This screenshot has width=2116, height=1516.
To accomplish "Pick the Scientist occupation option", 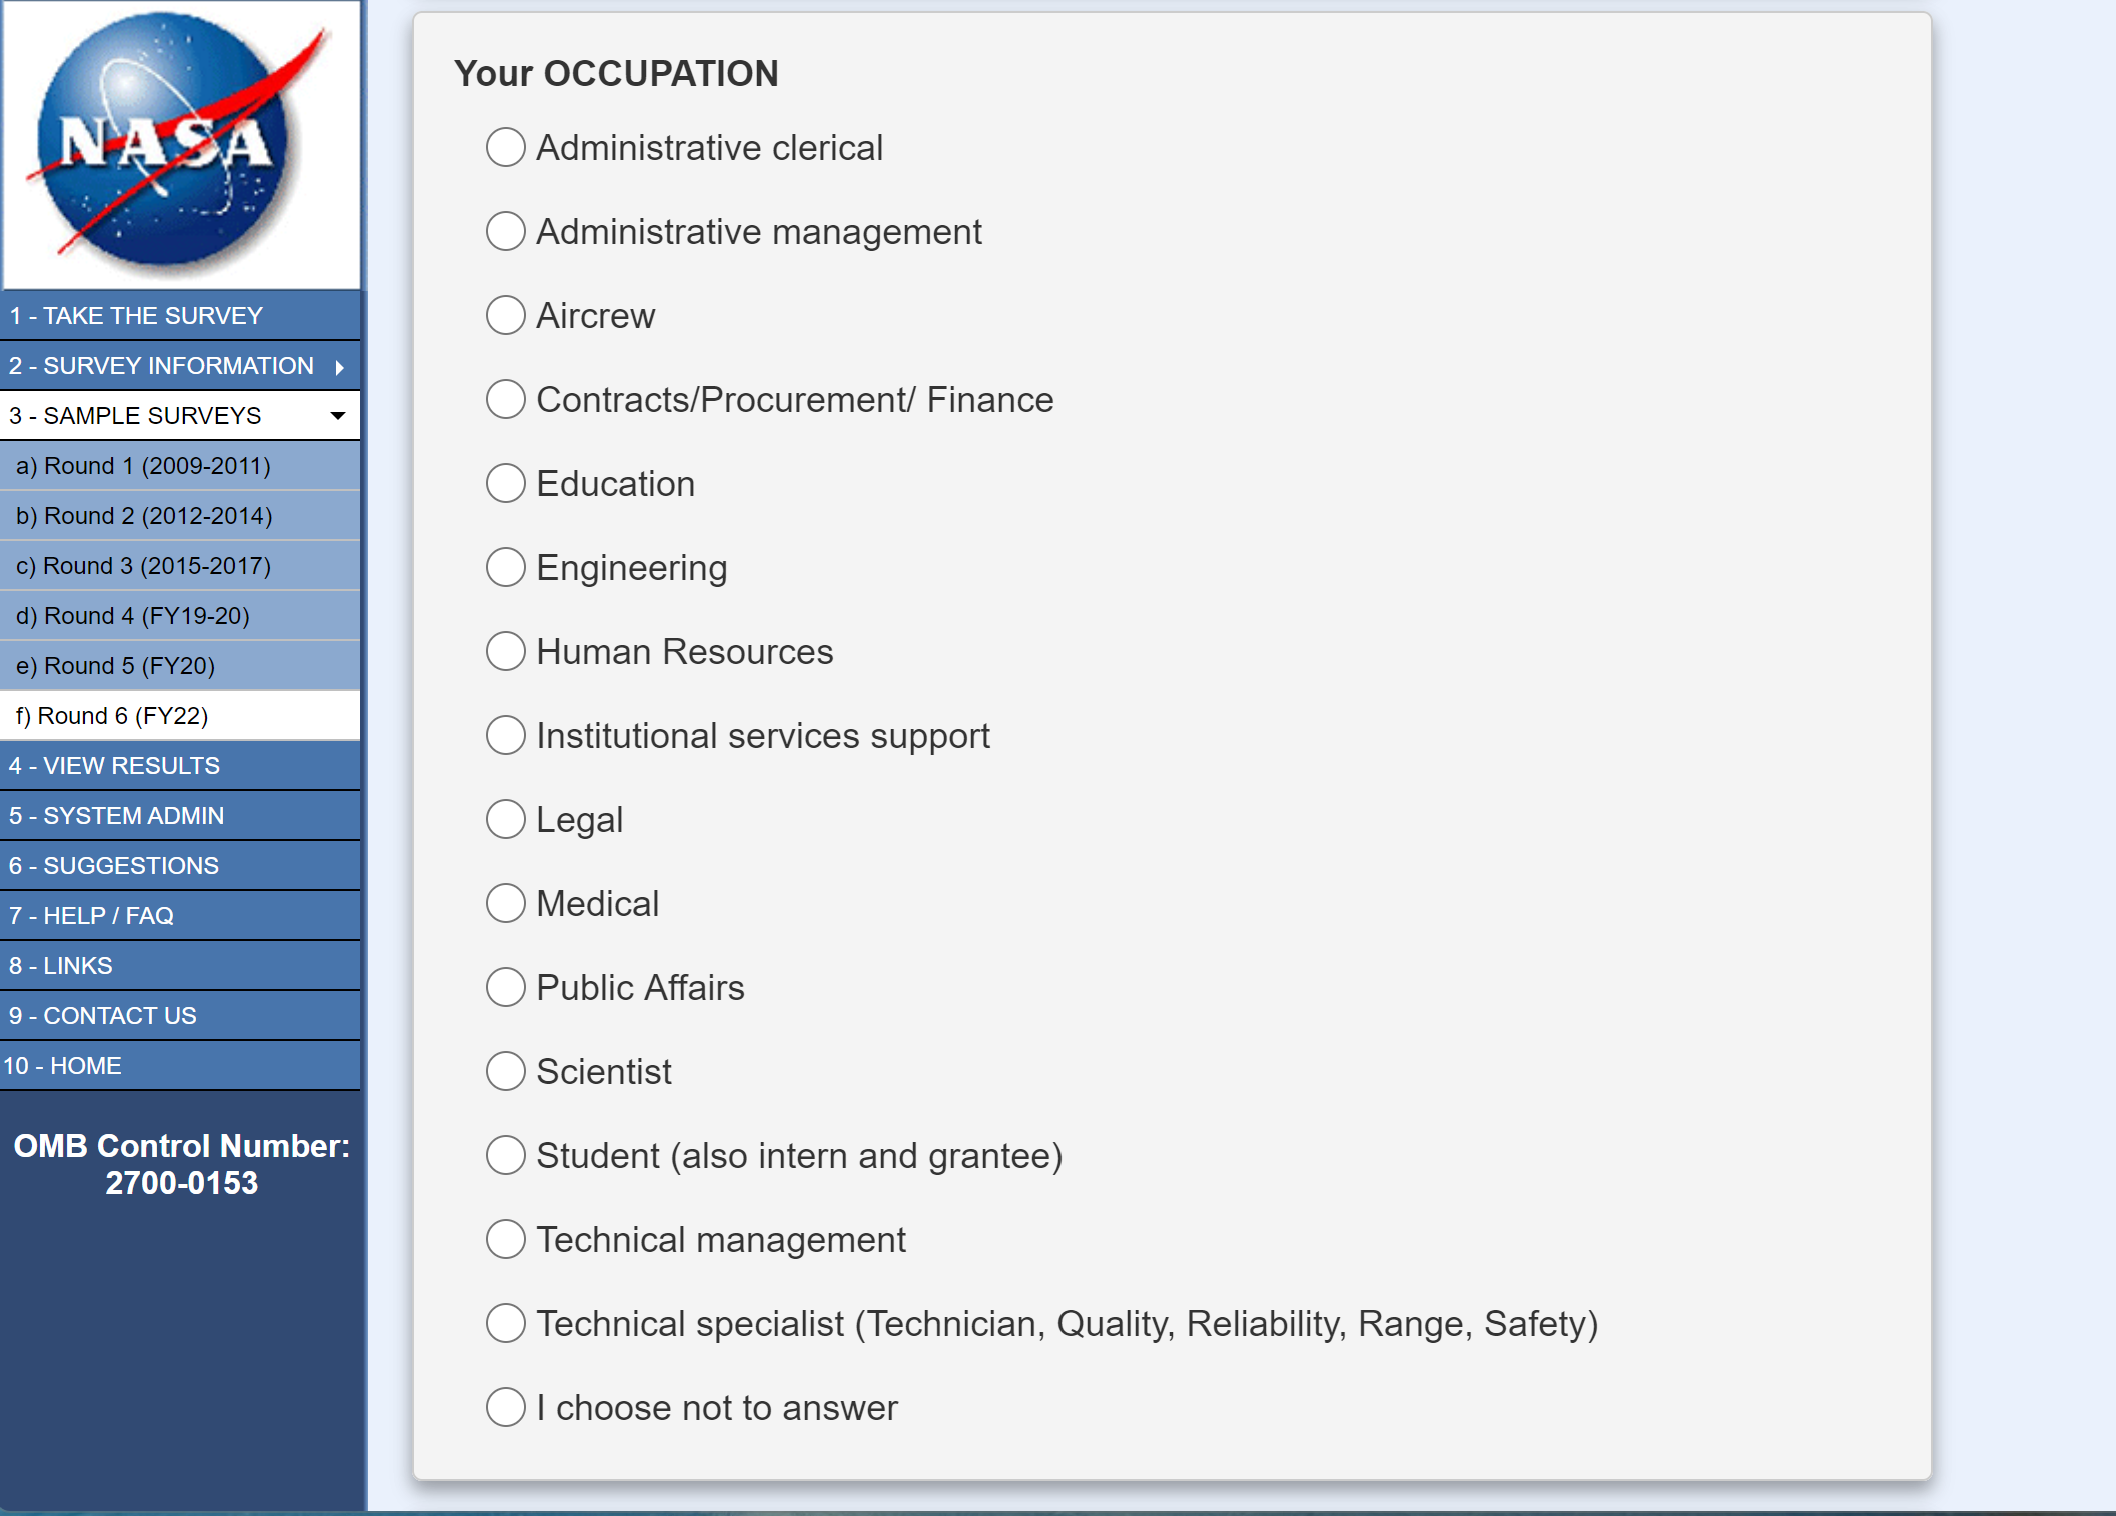I will (x=506, y=1072).
